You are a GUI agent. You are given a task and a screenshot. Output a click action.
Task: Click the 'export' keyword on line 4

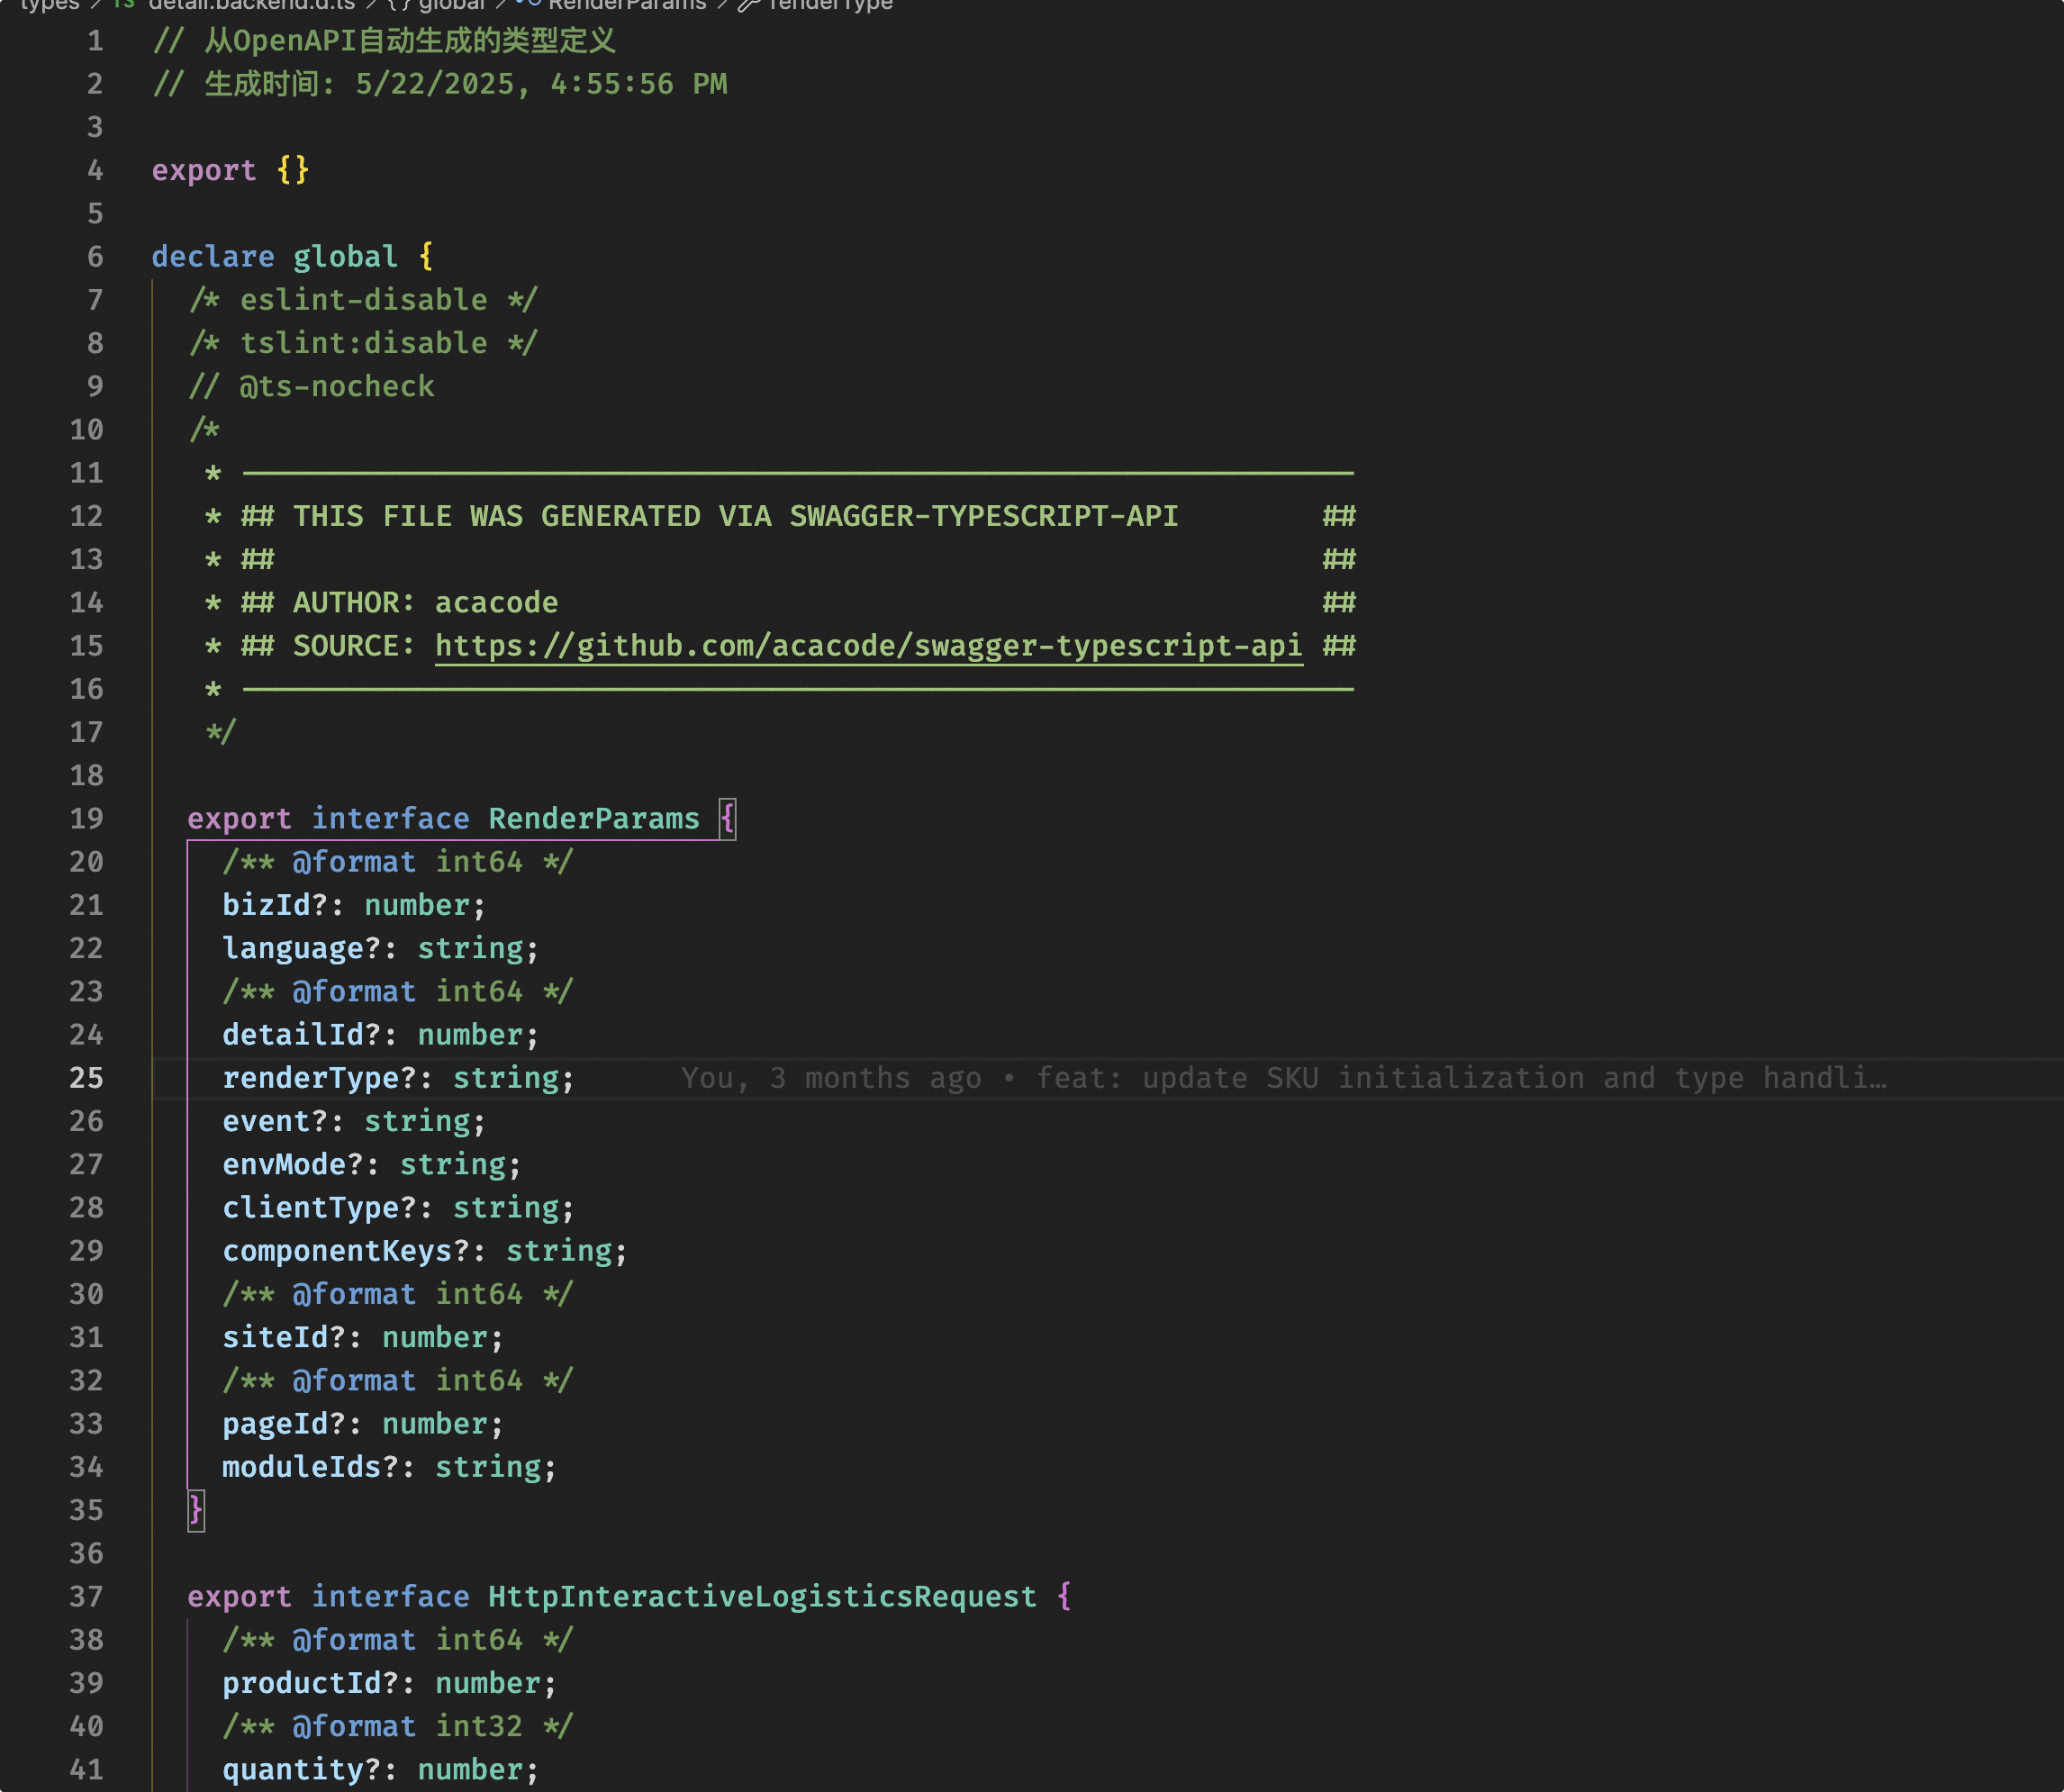pos(204,171)
